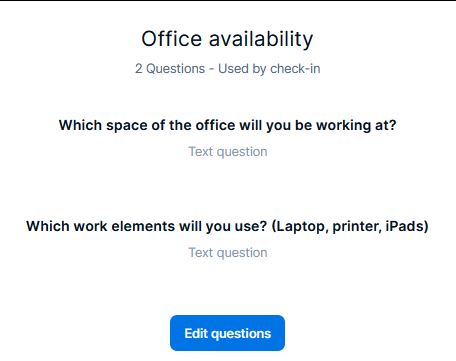Image resolution: width=456 pixels, height=361 pixels.
Task: Click 'Text question' label under office space question
Action: [x=228, y=152]
